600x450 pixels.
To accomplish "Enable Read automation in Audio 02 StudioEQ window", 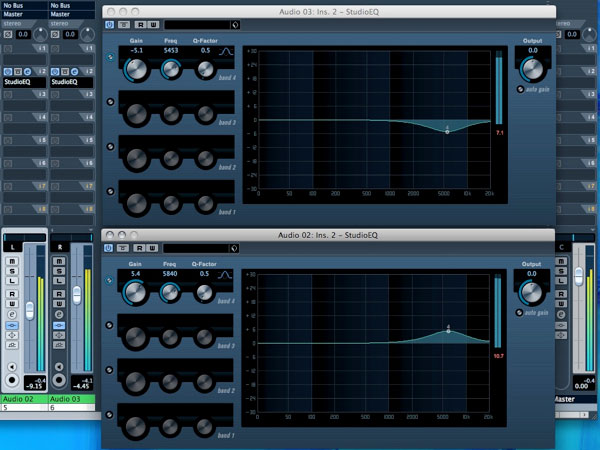I will tap(139, 248).
